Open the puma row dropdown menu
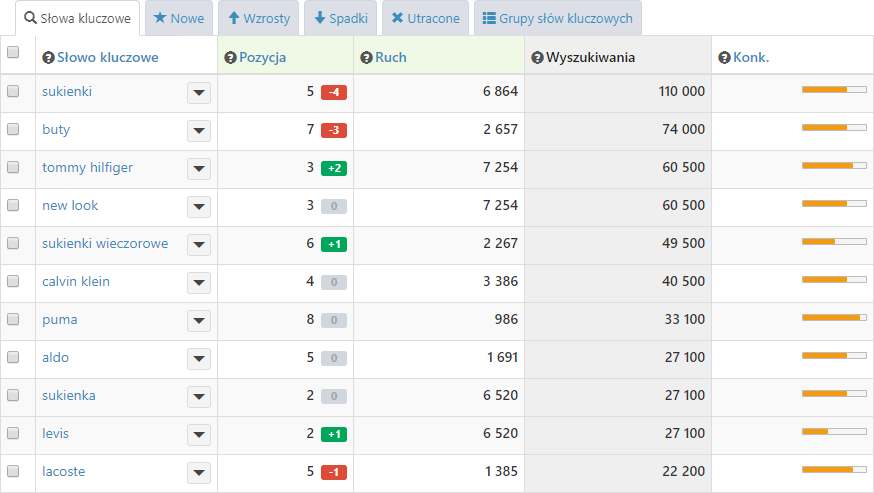Viewport: 874px width, 493px height. pos(198,321)
